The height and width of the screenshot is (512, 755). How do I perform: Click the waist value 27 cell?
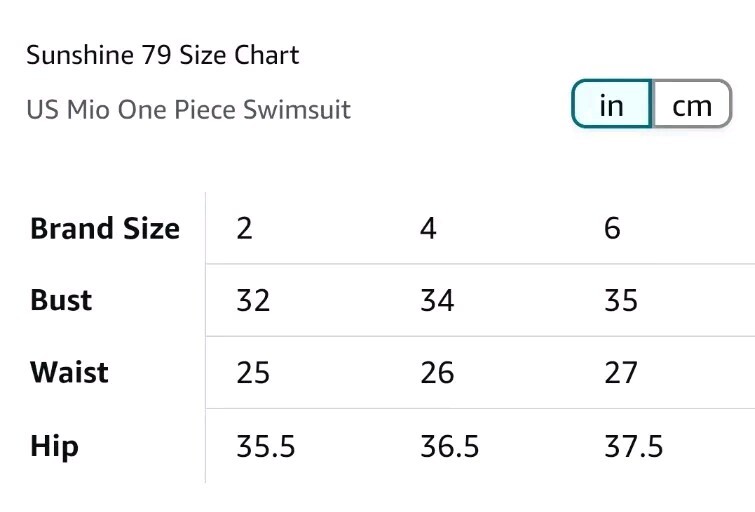(621, 373)
